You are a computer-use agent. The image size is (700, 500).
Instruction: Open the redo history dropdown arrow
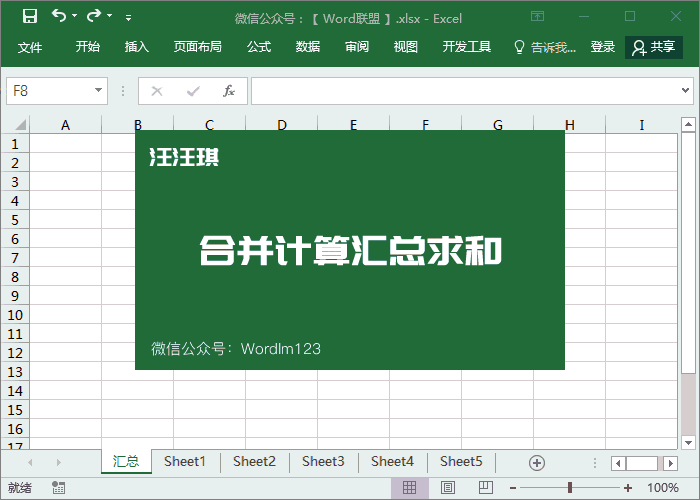click(109, 16)
